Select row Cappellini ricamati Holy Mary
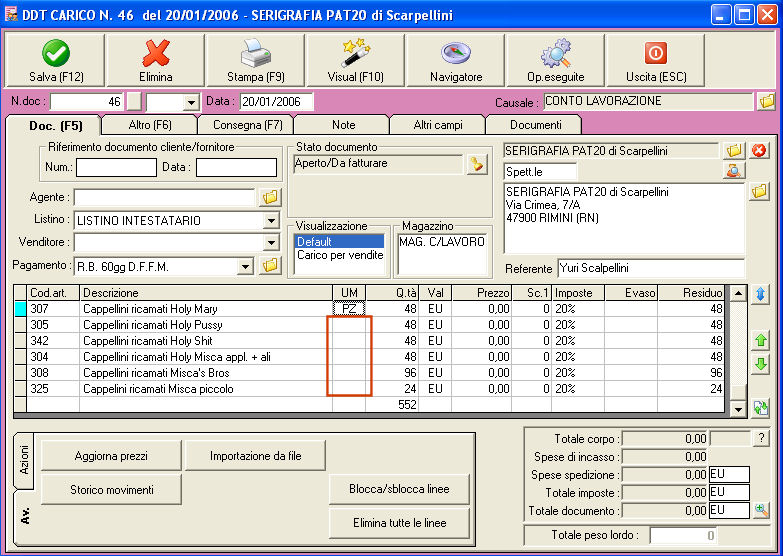The width and height of the screenshot is (783, 556). [370, 309]
